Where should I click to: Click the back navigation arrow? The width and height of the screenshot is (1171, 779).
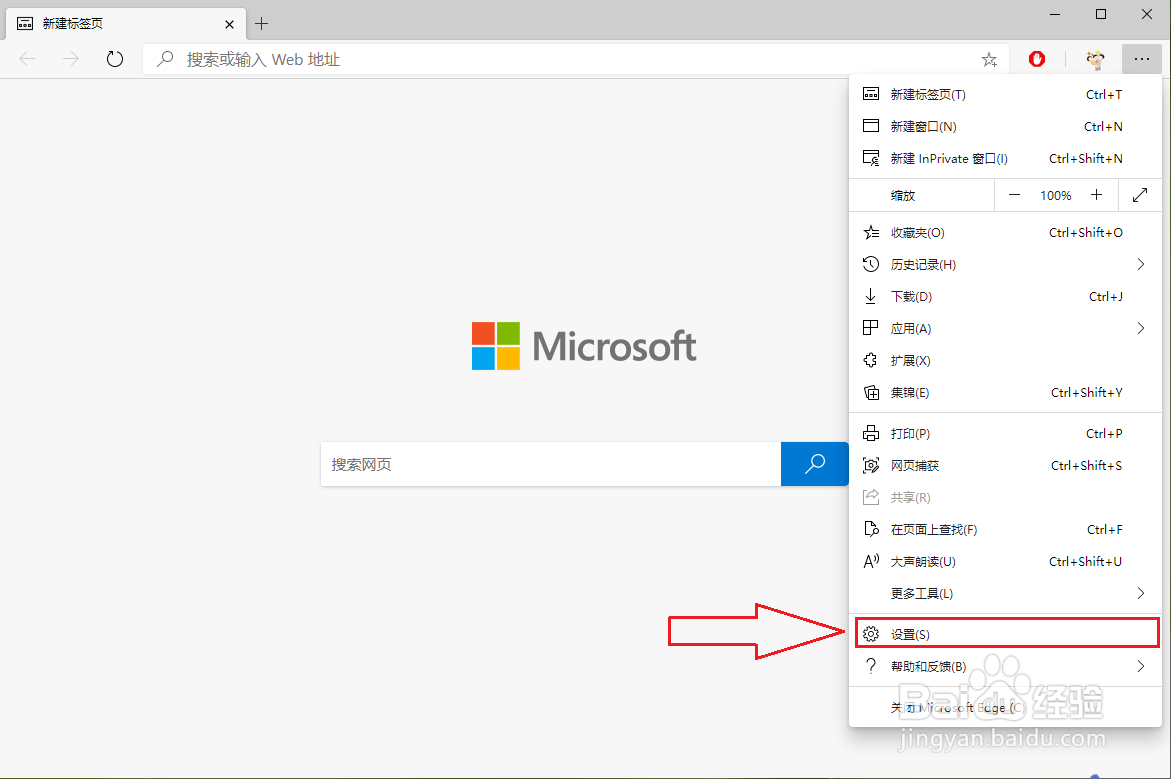[x=28, y=59]
